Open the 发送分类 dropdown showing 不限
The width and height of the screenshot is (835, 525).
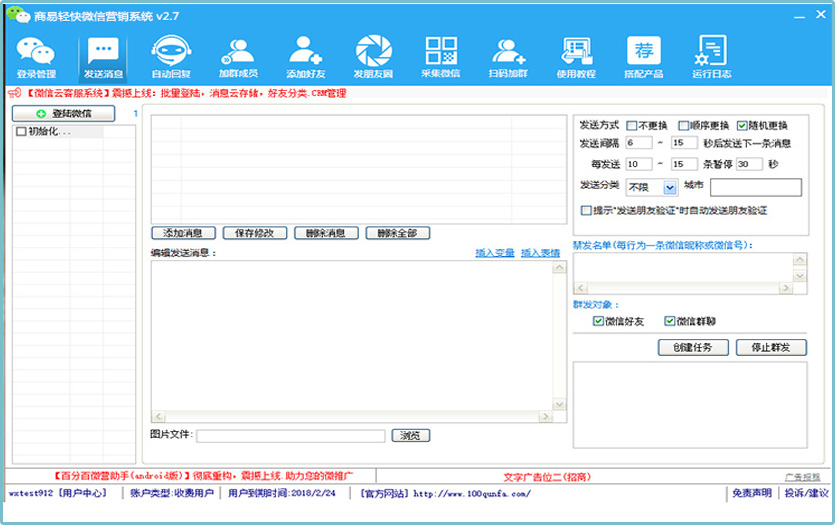651,187
